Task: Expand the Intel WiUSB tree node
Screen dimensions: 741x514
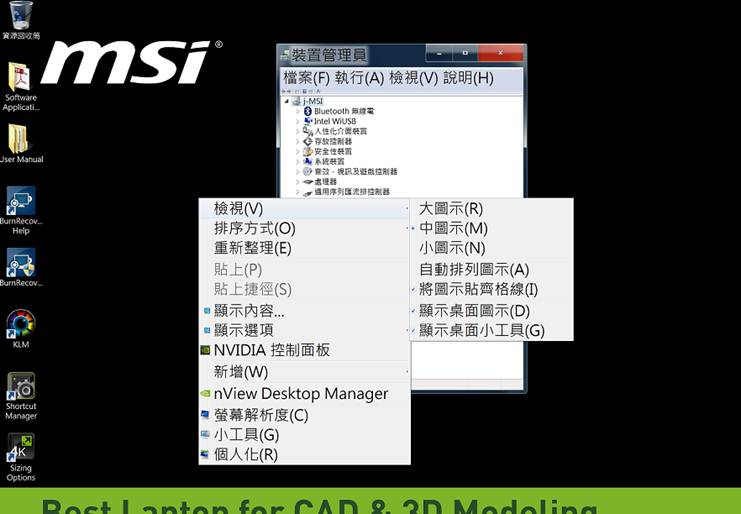Action: (x=298, y=121)
